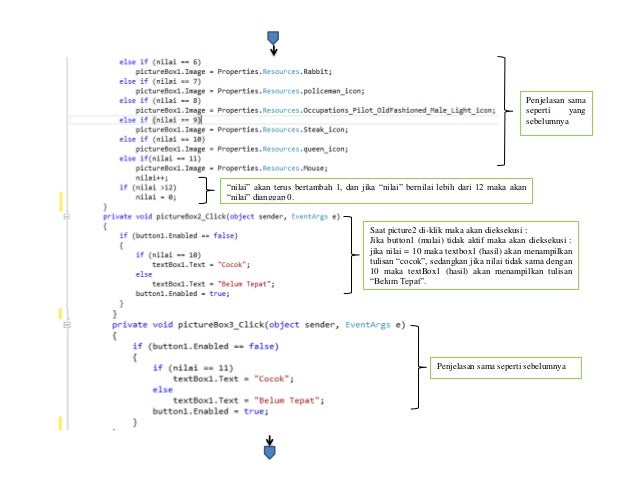638x493 pixels.
Task: Click the 'nilai = 0;' statement
Action: (x=156, y=197)
